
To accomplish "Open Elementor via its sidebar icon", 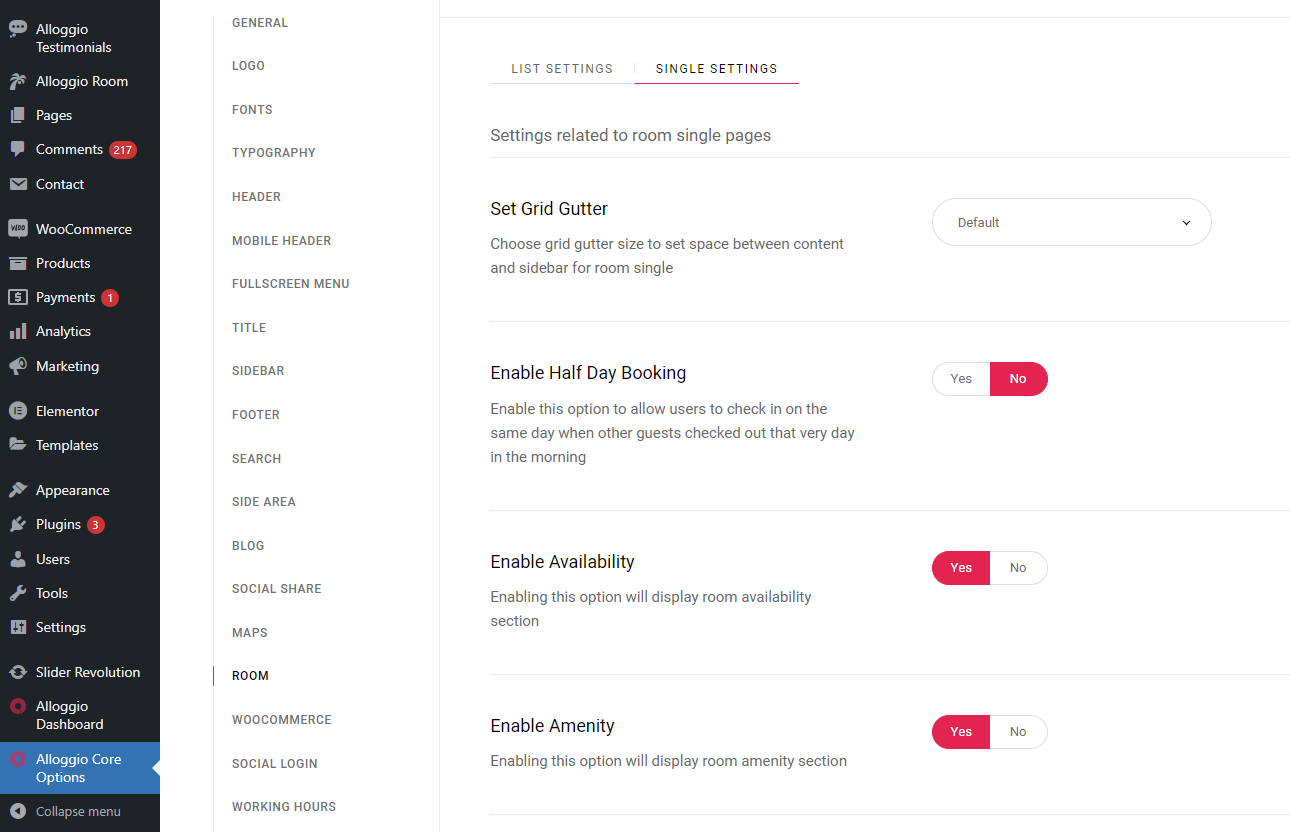I will [x=17, y=411].
